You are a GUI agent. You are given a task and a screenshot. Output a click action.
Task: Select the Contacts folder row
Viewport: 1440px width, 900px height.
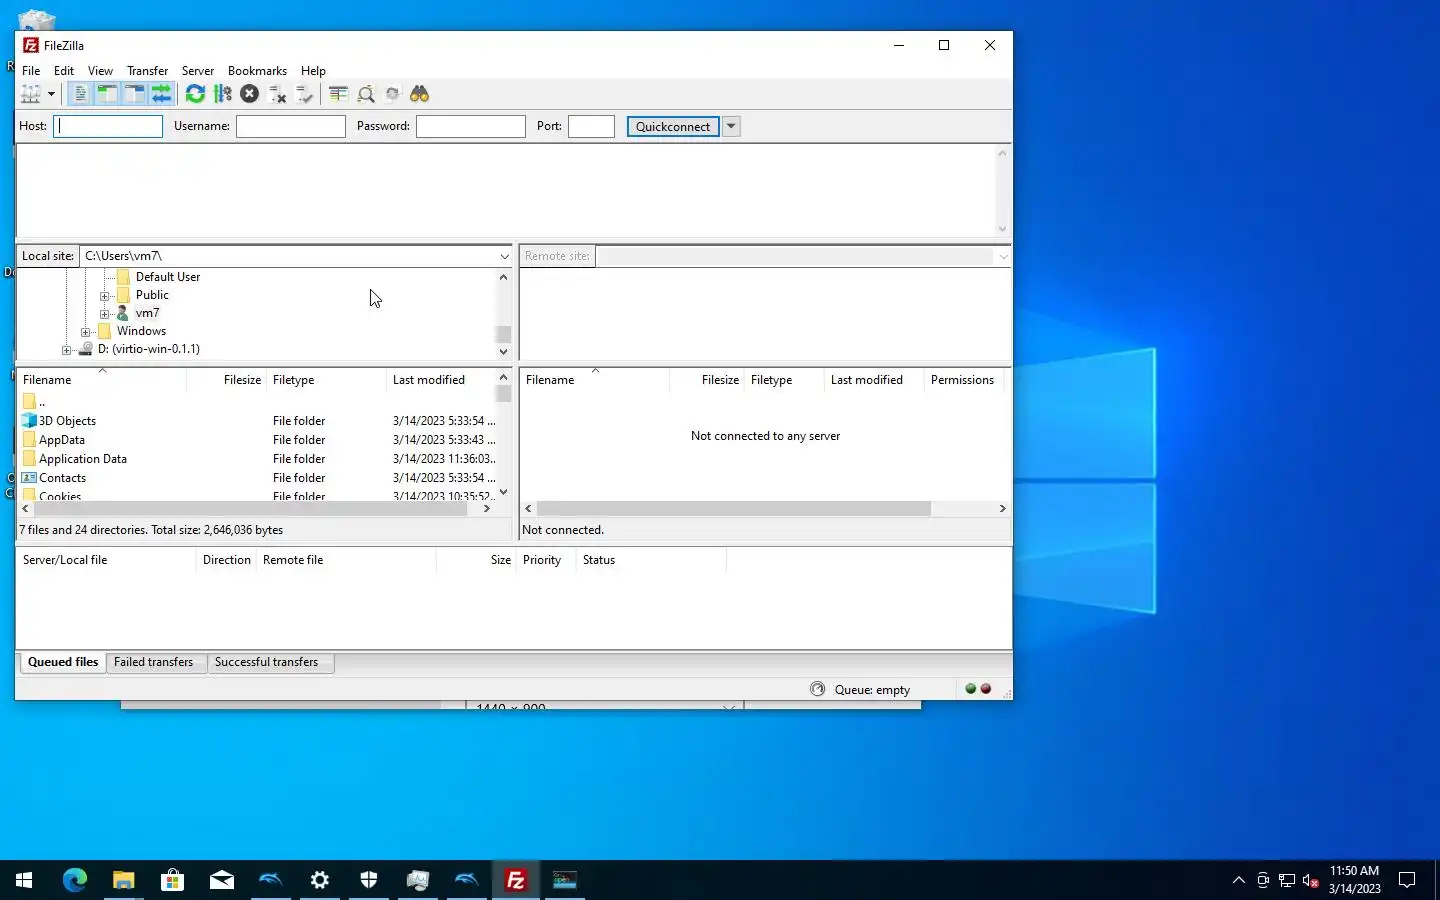point(258,478)
